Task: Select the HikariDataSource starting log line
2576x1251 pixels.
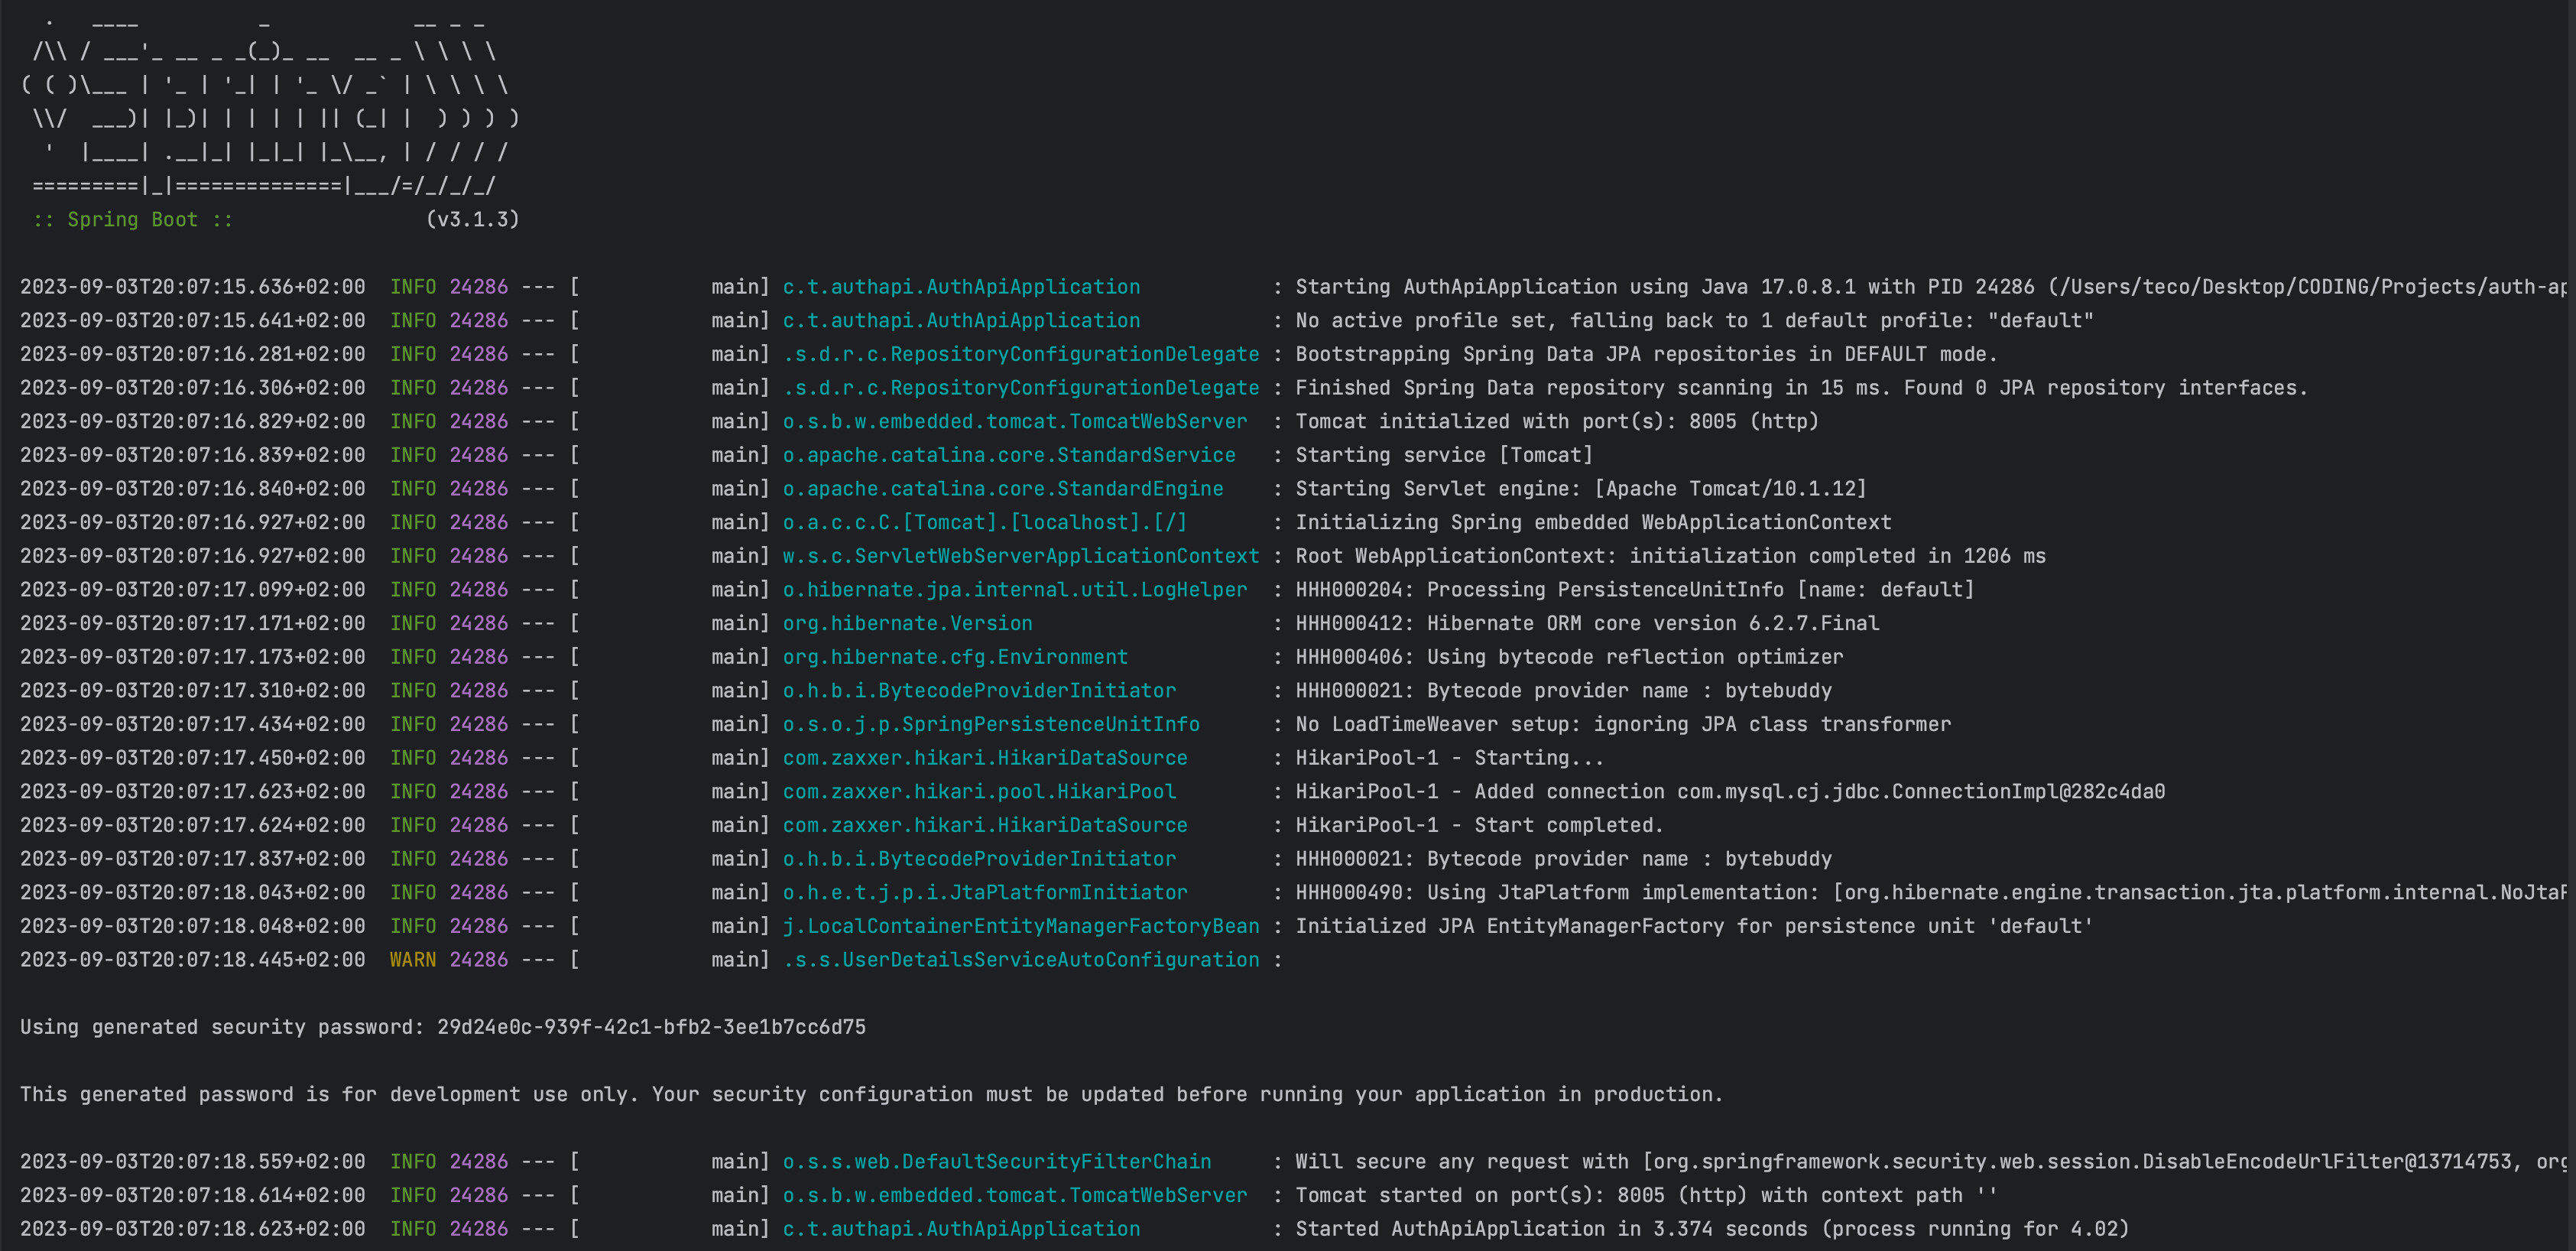Action: point(984,757)
